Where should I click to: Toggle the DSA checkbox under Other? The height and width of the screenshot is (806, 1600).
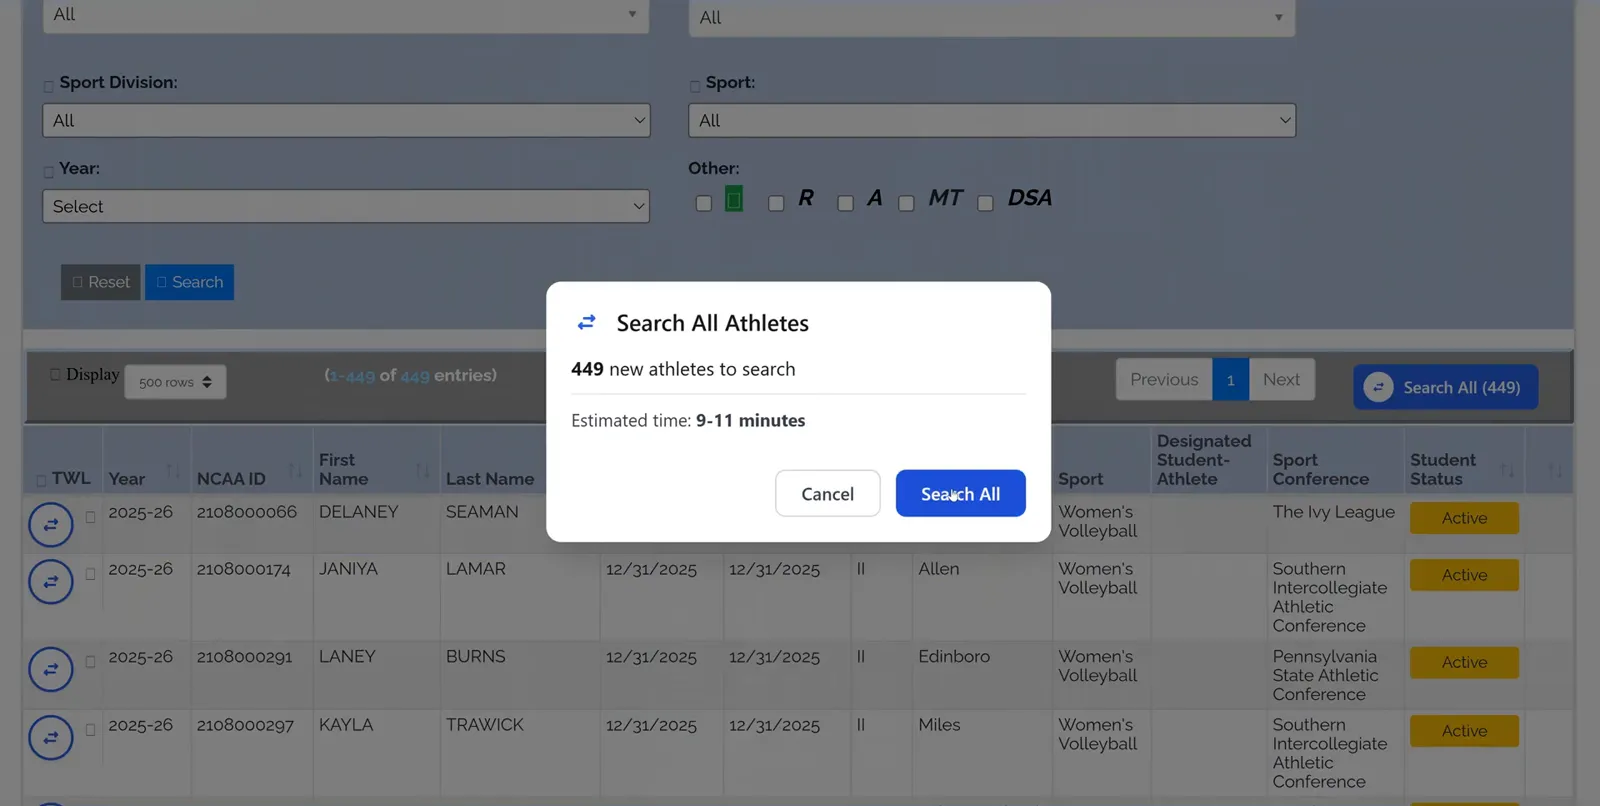coord(985,203)
